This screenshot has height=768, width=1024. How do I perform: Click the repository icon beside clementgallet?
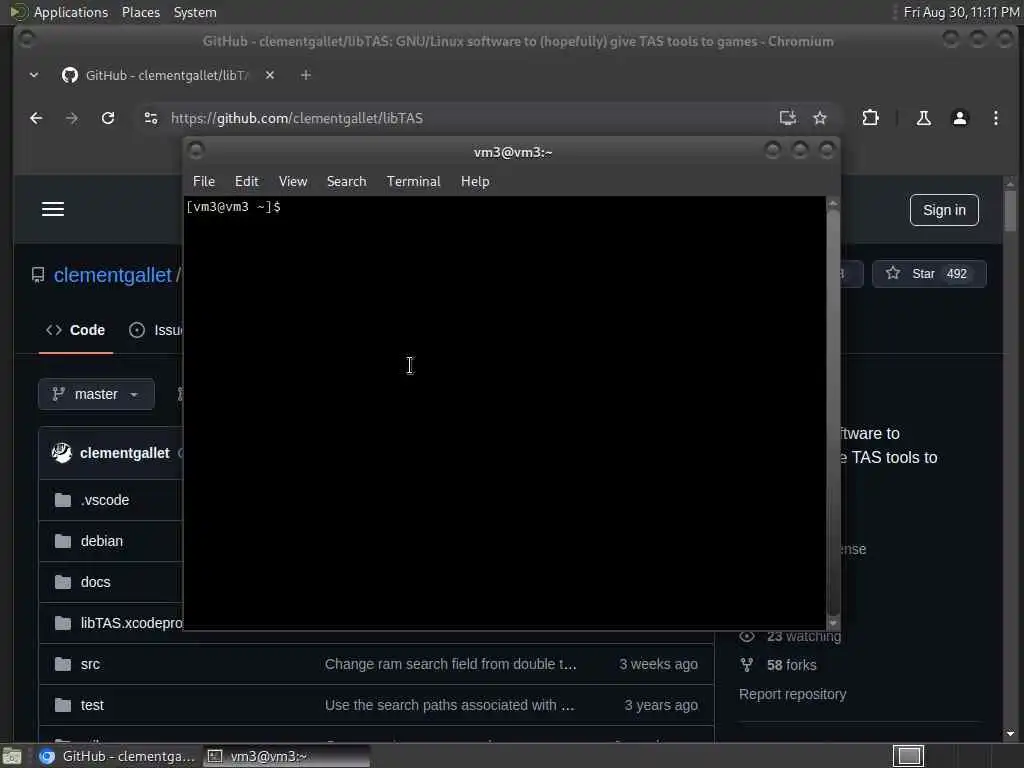click(38, 275)
